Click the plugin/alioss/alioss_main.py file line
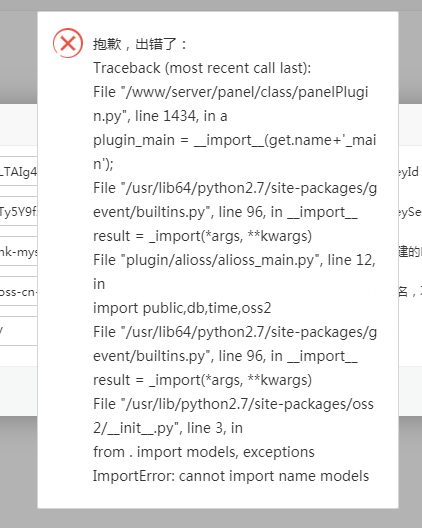422x528 pixels. point(234,260)
